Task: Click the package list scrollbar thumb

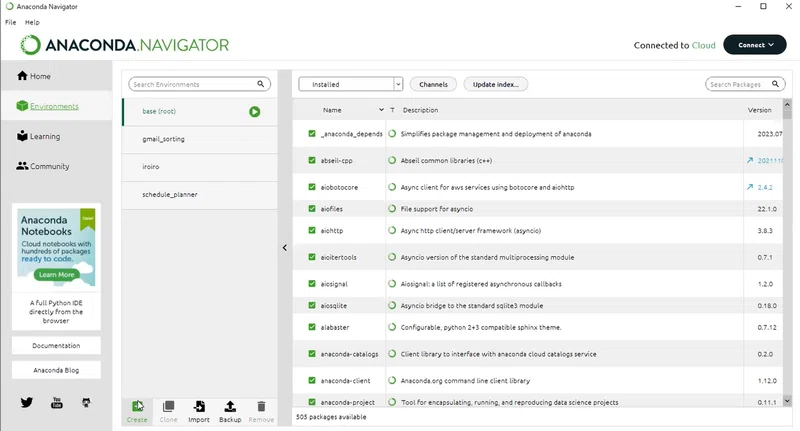Action: pos(787,114)
